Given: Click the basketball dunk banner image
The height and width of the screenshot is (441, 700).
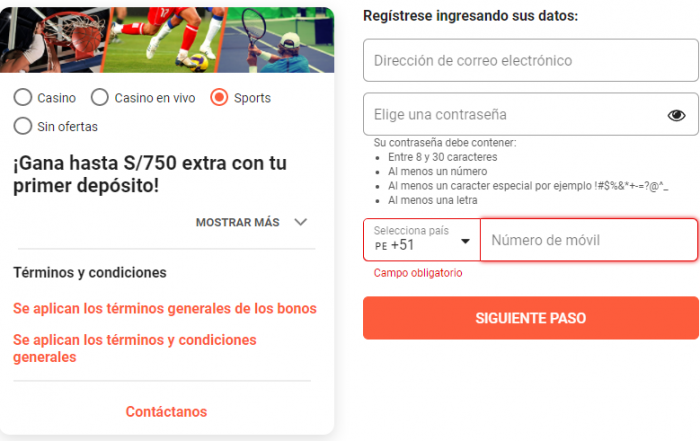Looking at the screenshot, I should [53, 40].
